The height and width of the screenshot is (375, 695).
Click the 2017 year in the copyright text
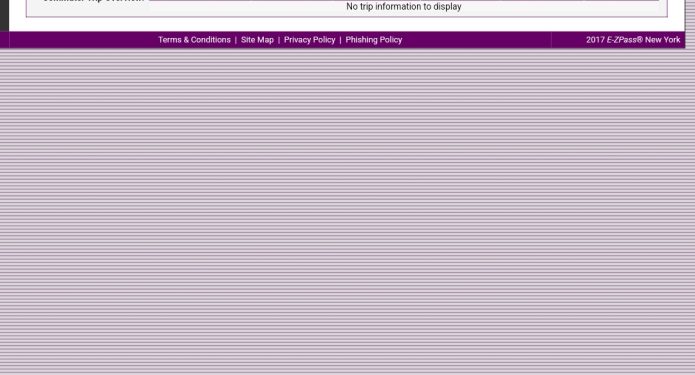[595, 40]
